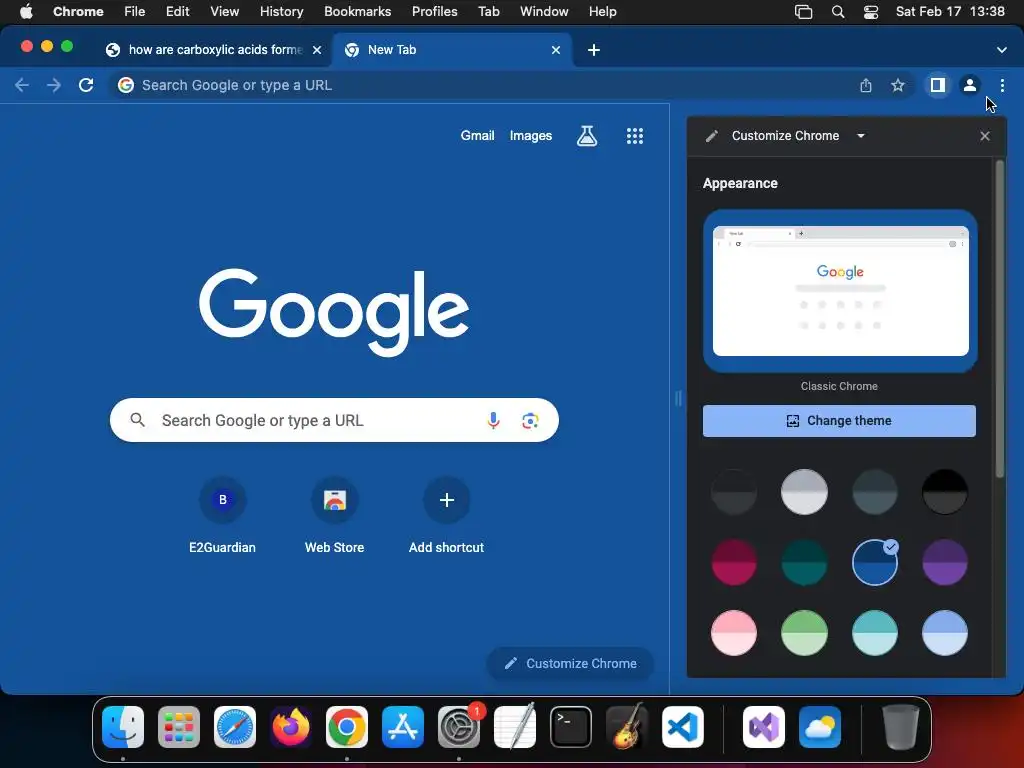This screenshot has height=768, width=1024.
Task: Open Visual Studio Code in the dock
Action: coord(682,727)
